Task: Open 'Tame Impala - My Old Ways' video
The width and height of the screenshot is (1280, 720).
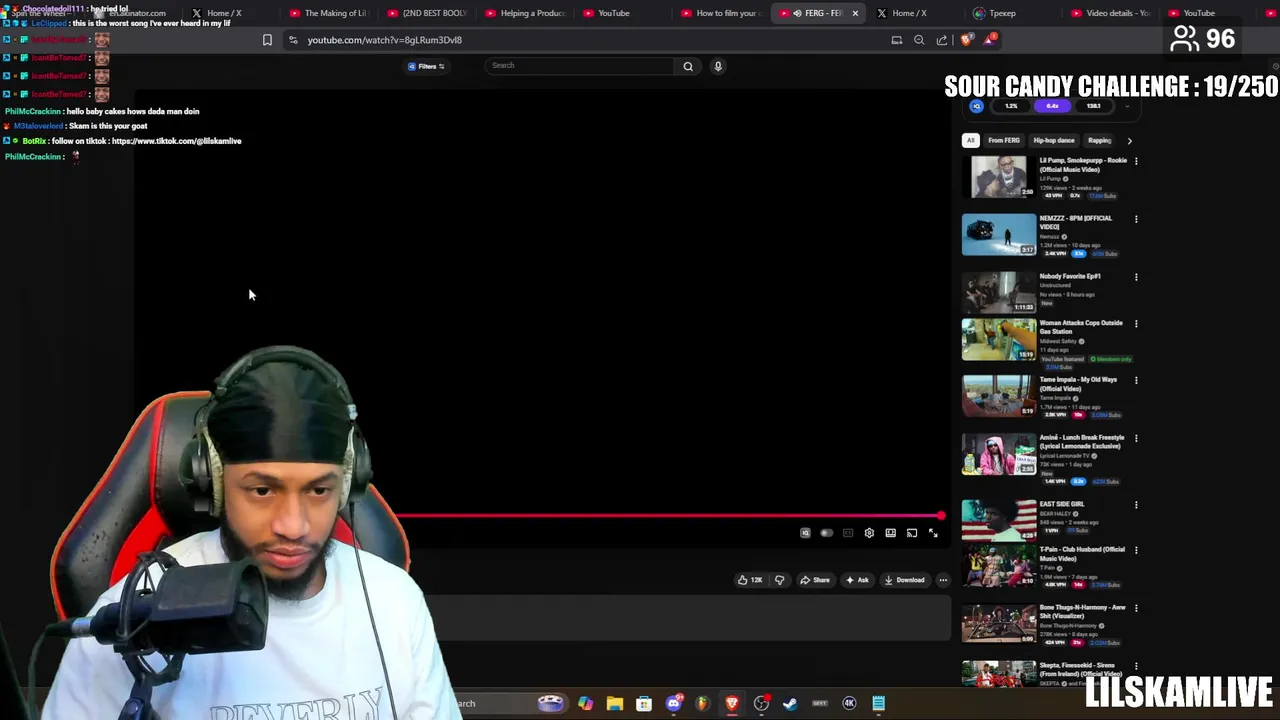Action: pyautogui.click(x=1078, y=384)
